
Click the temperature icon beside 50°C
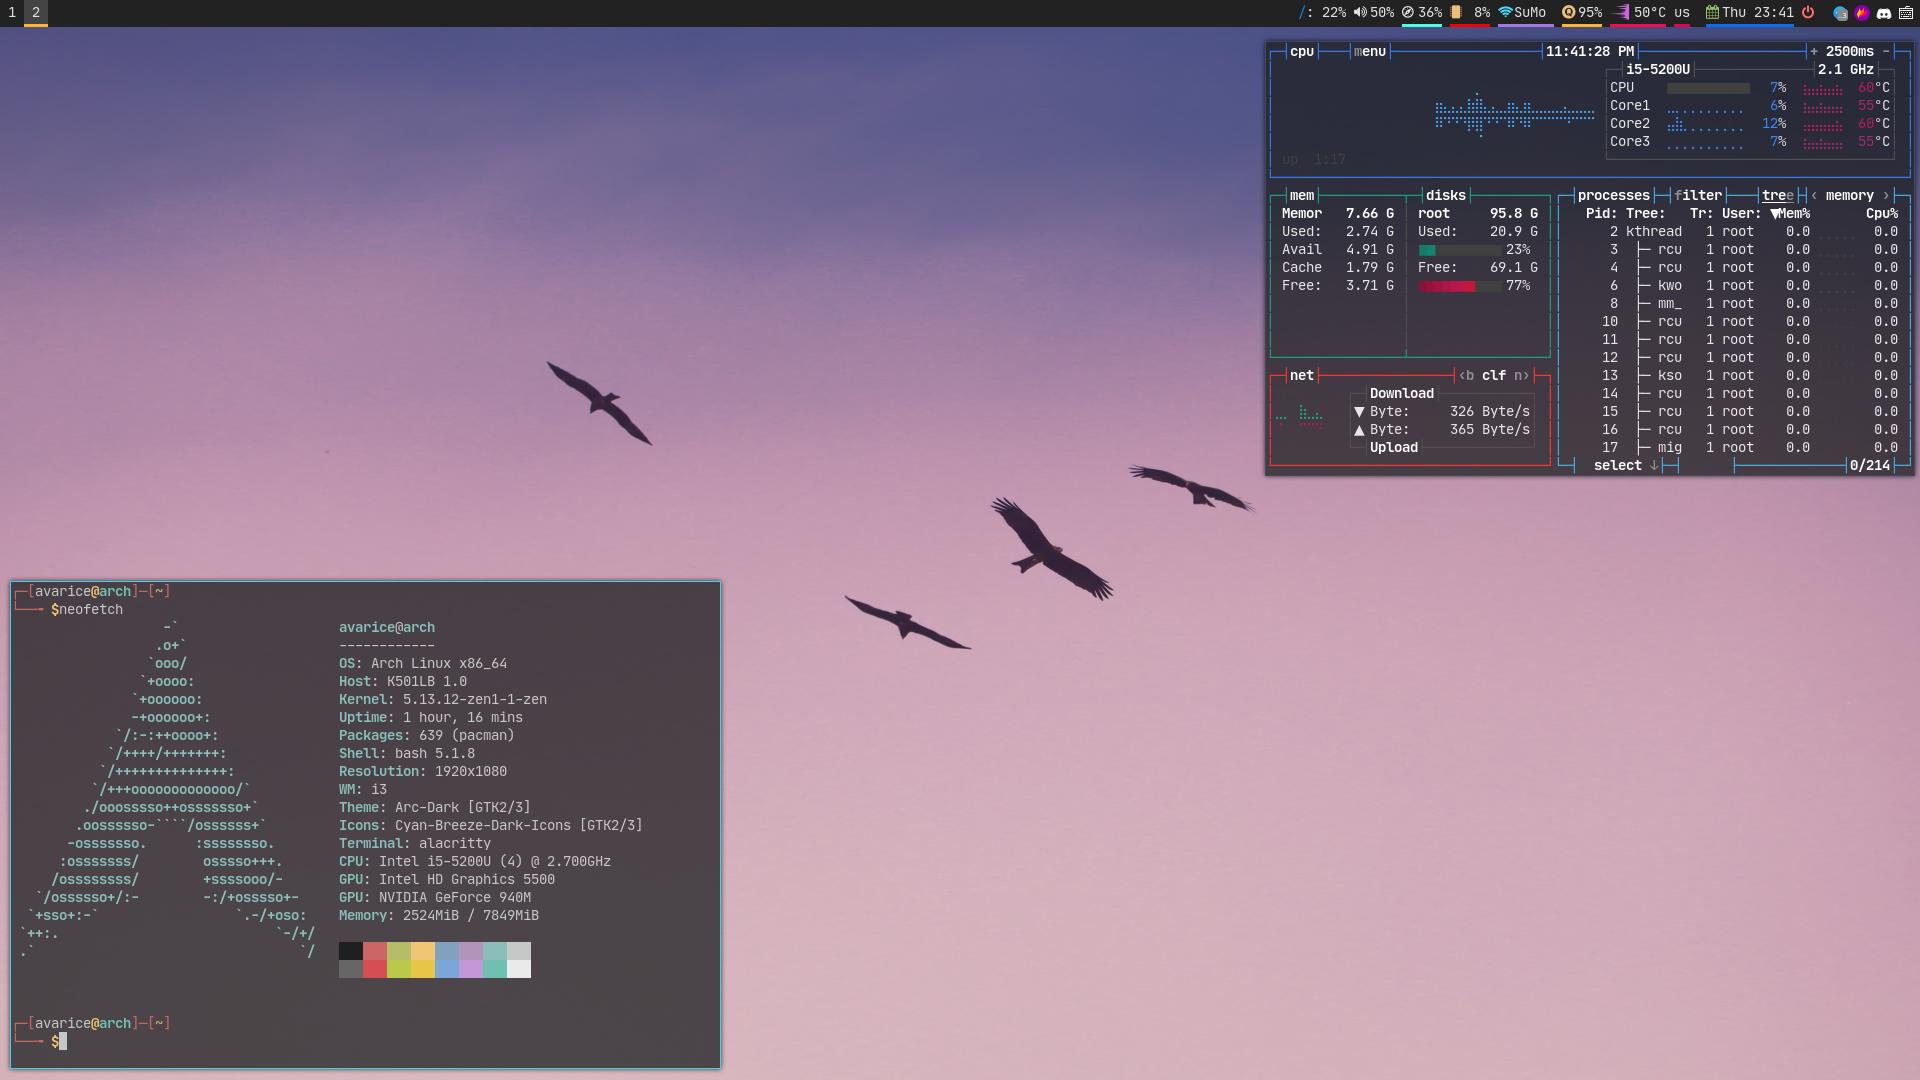(1622, 13)
